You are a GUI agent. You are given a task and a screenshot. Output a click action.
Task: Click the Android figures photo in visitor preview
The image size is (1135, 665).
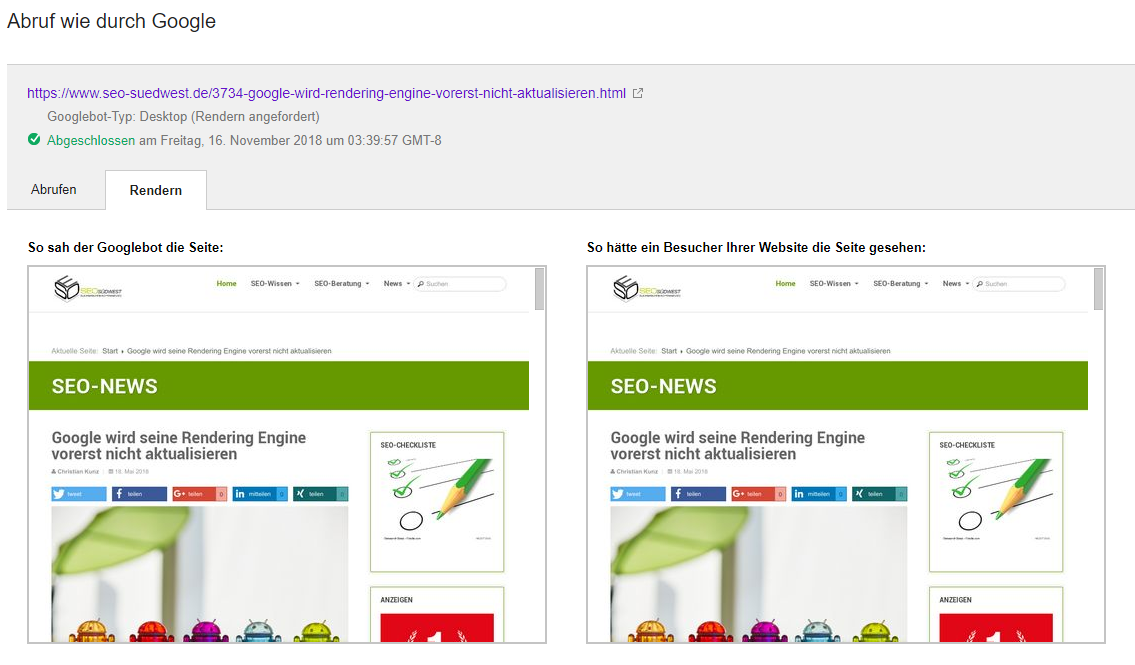(759, 574)
